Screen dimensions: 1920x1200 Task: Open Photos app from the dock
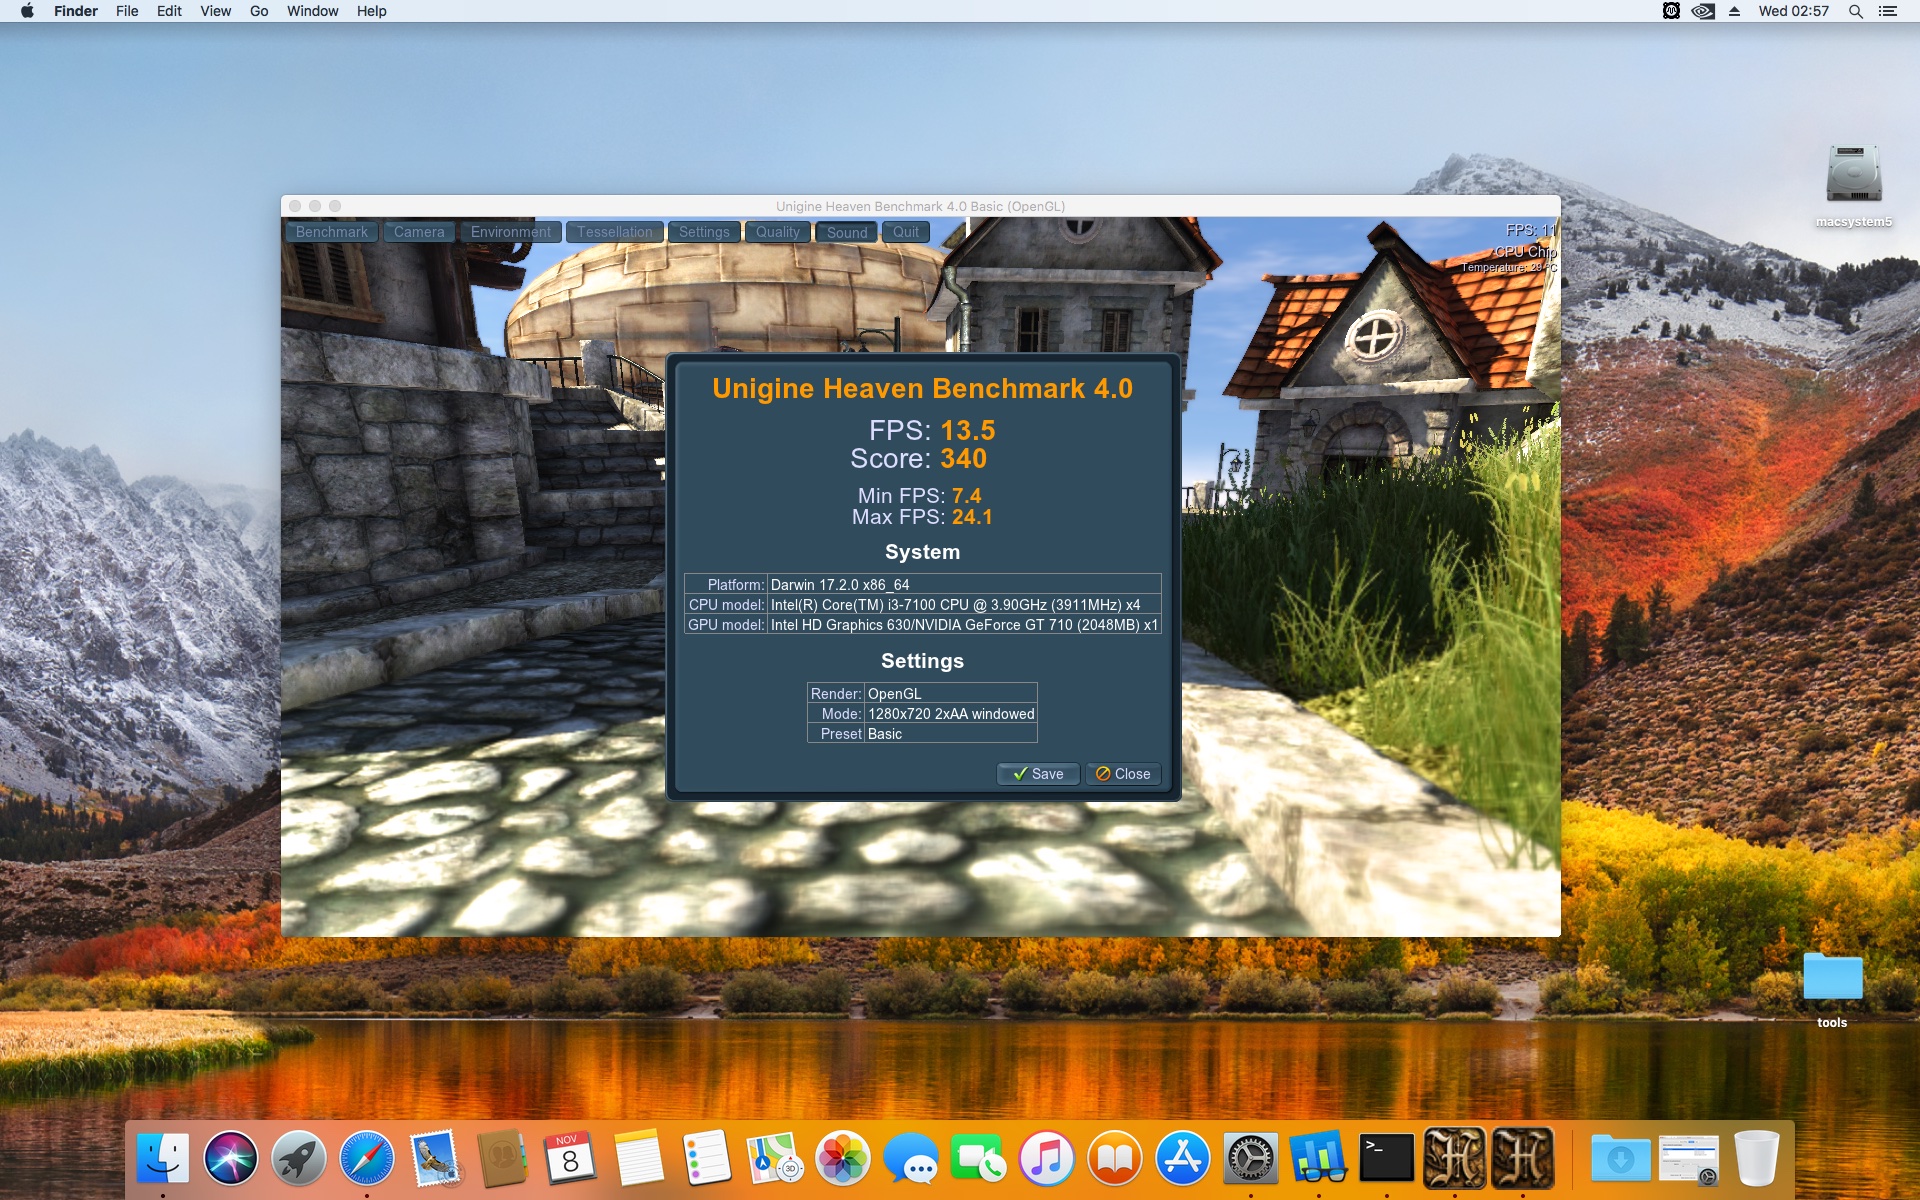click(843, 1159)
